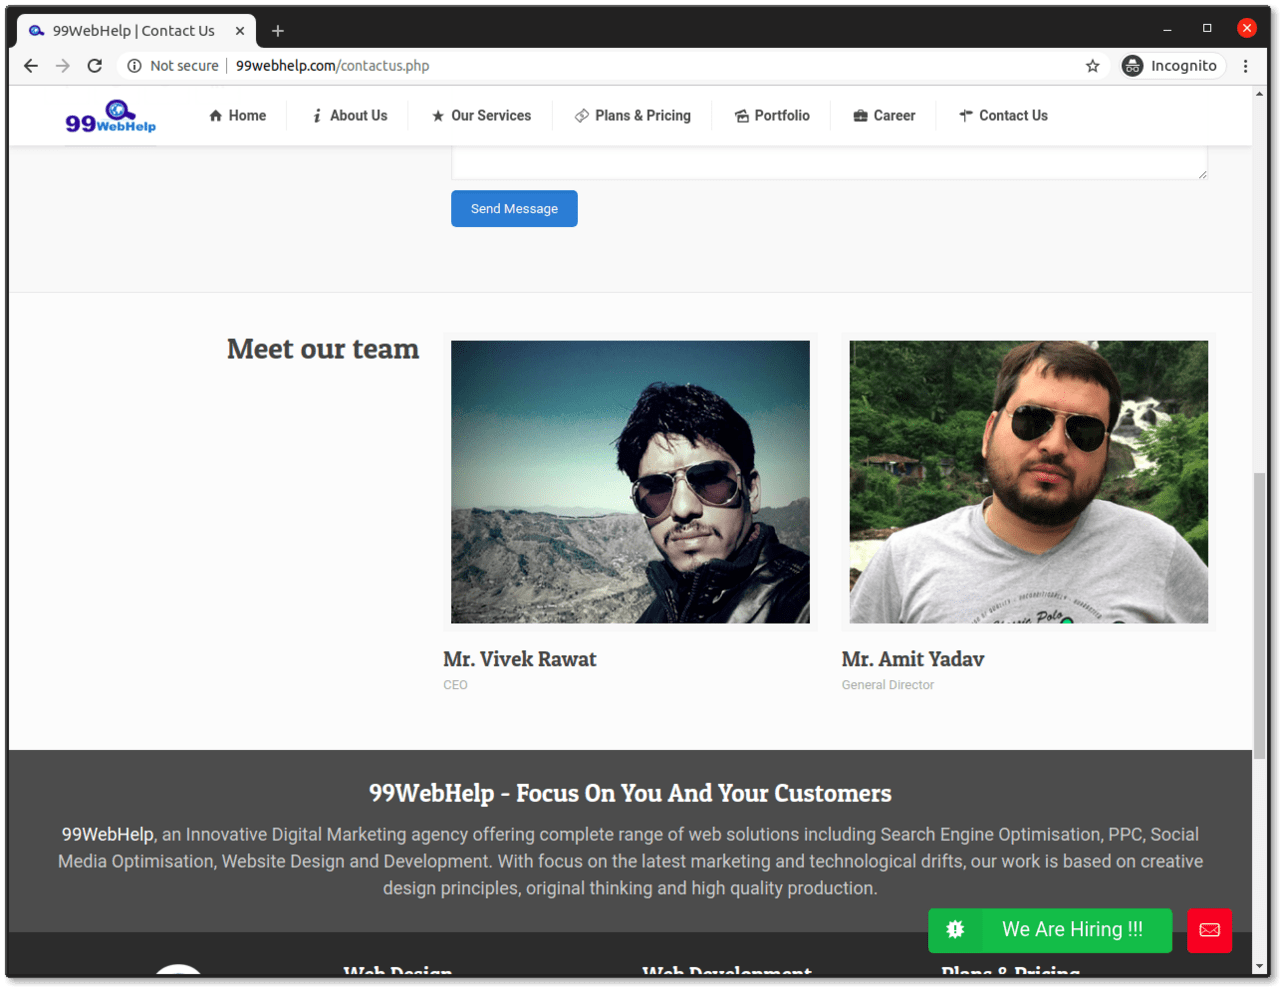Go to the Home menu item
Screen dimensions: 1280x987
point(237,116)
